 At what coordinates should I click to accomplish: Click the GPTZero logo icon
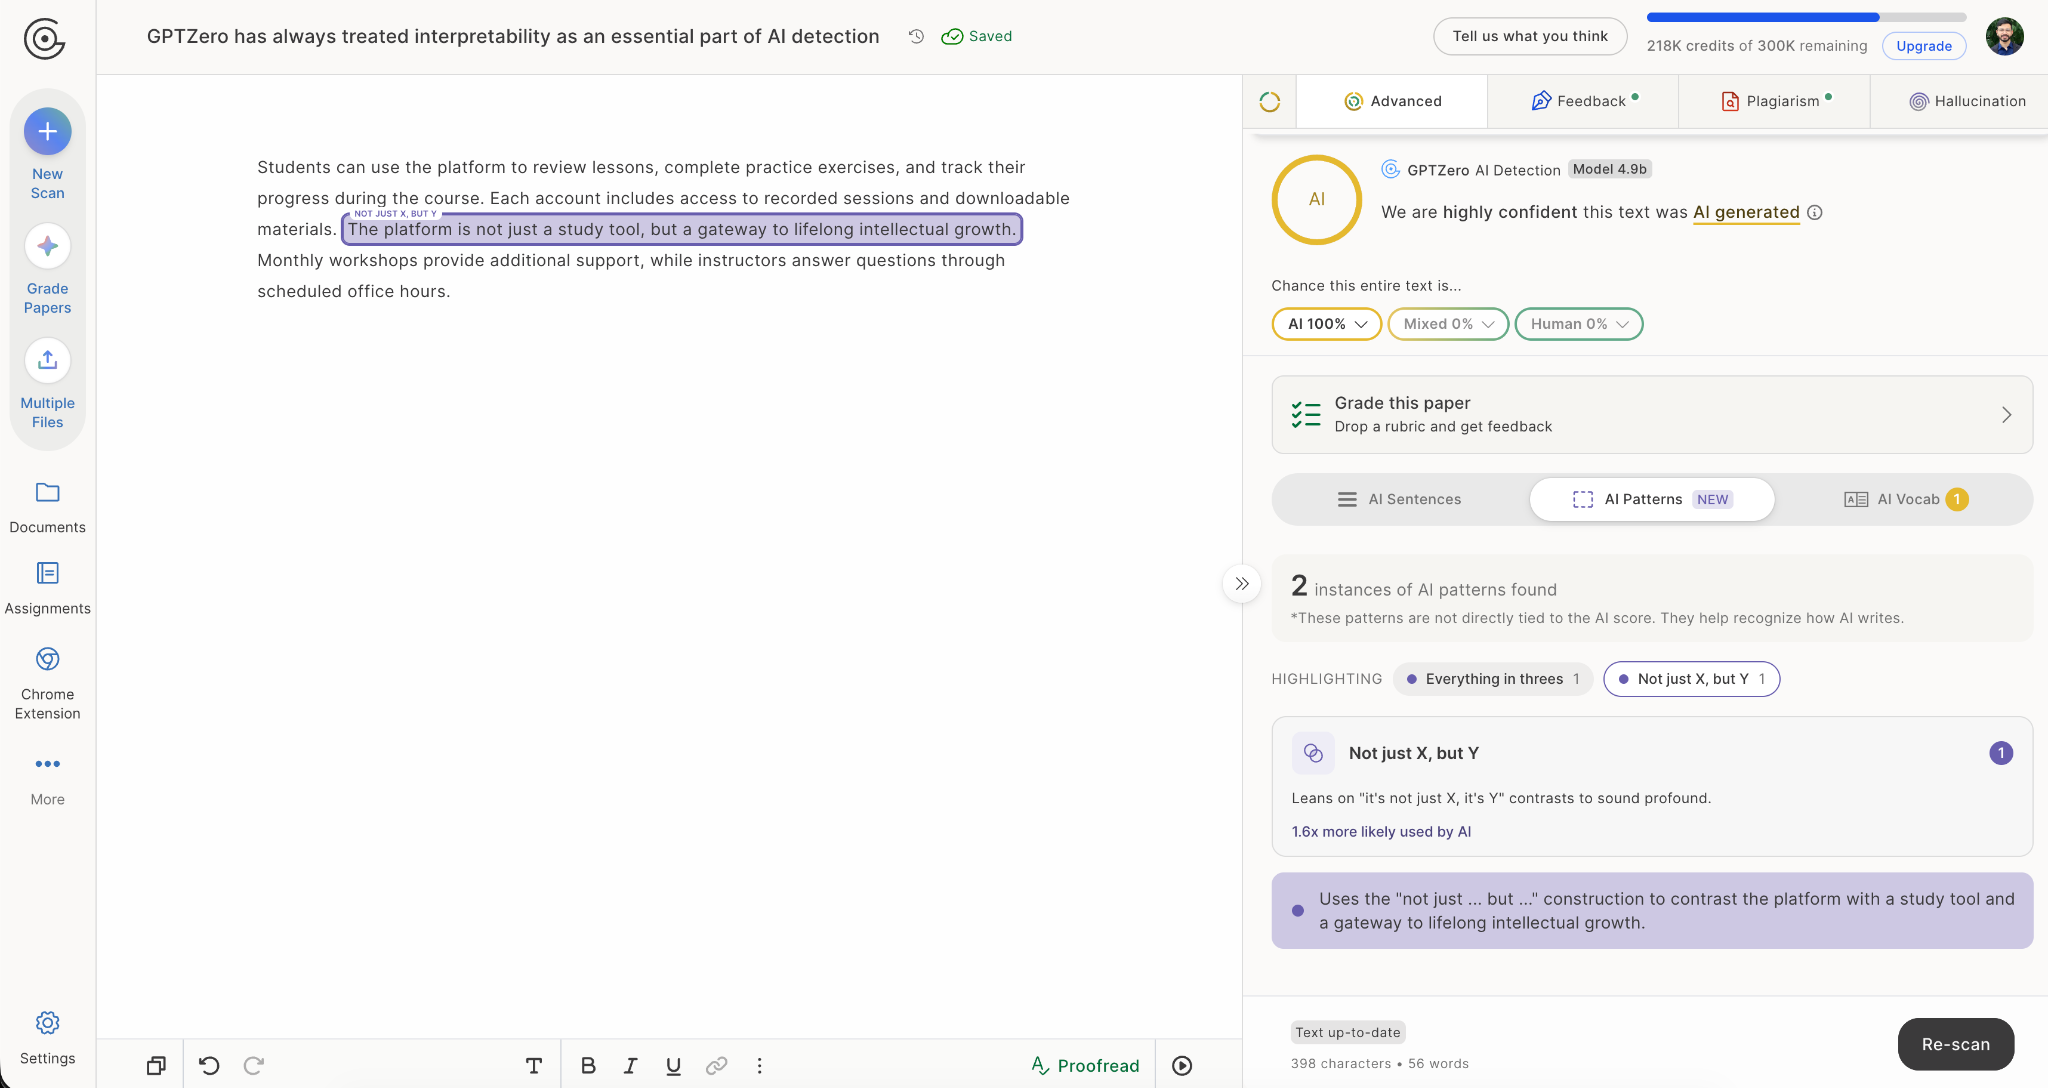[44, 39]
